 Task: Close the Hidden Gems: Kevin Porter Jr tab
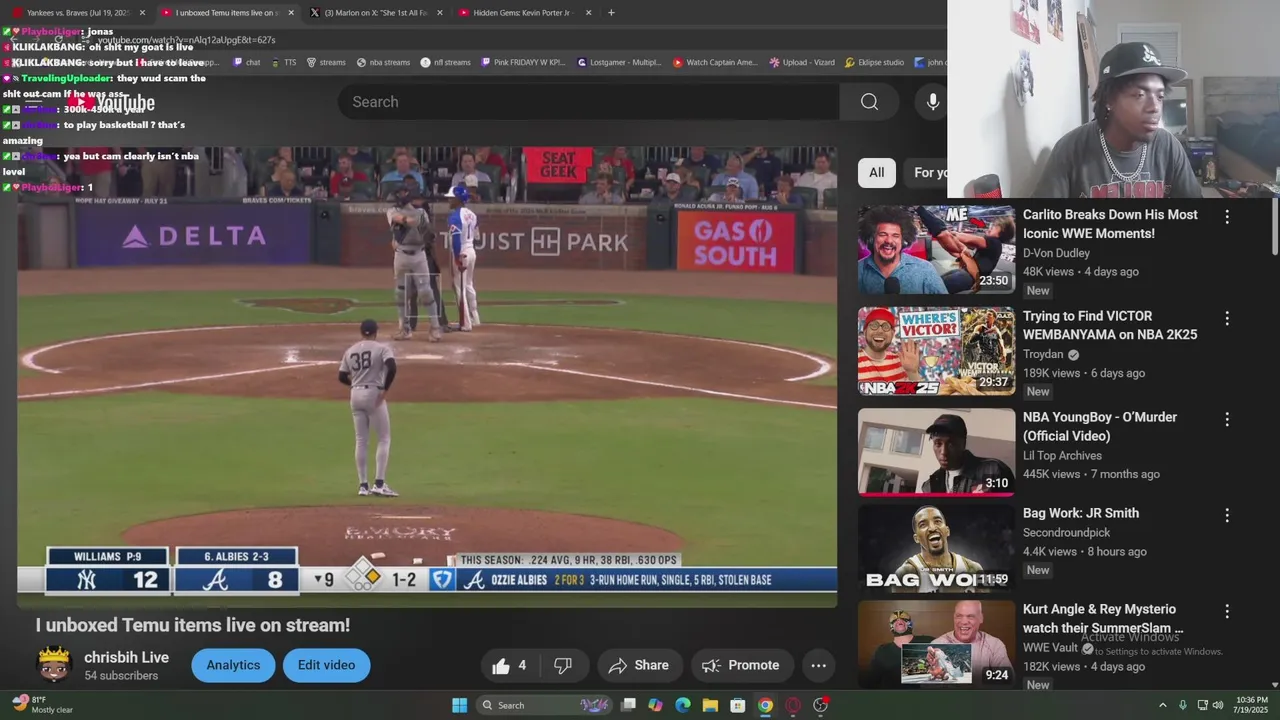[588, 13]
